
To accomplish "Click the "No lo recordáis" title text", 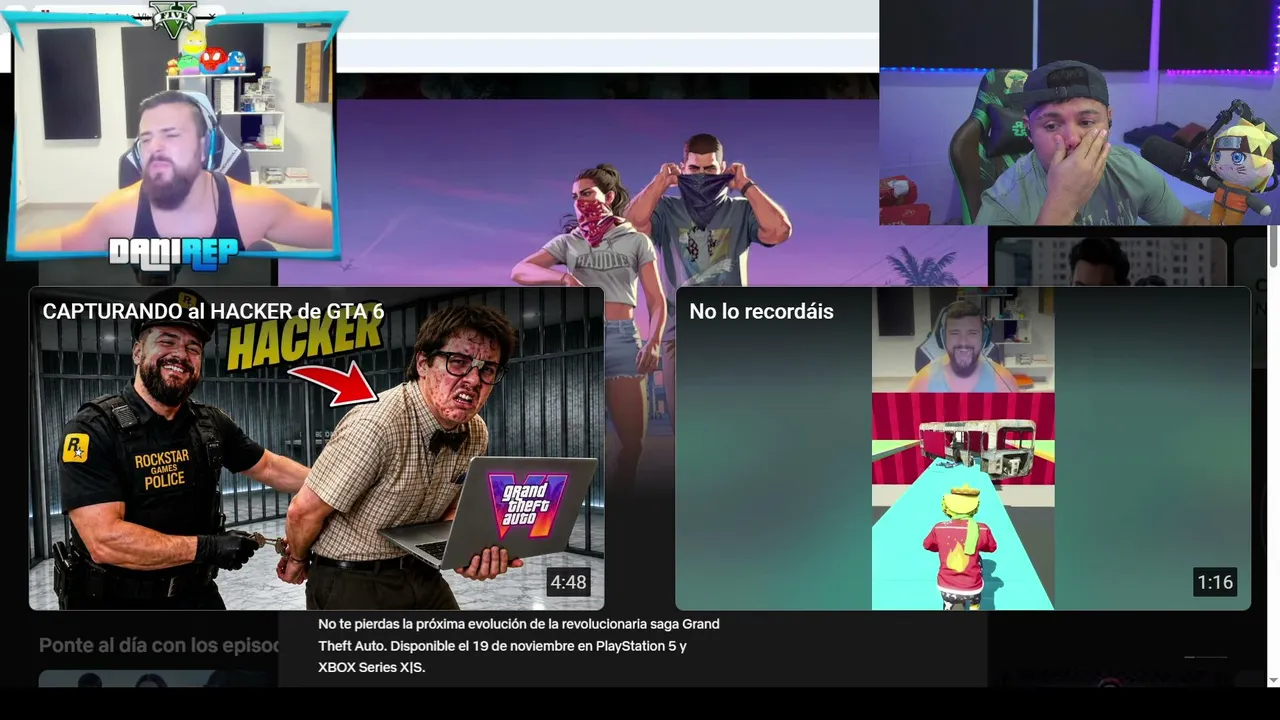I will (x=761, y=311).
